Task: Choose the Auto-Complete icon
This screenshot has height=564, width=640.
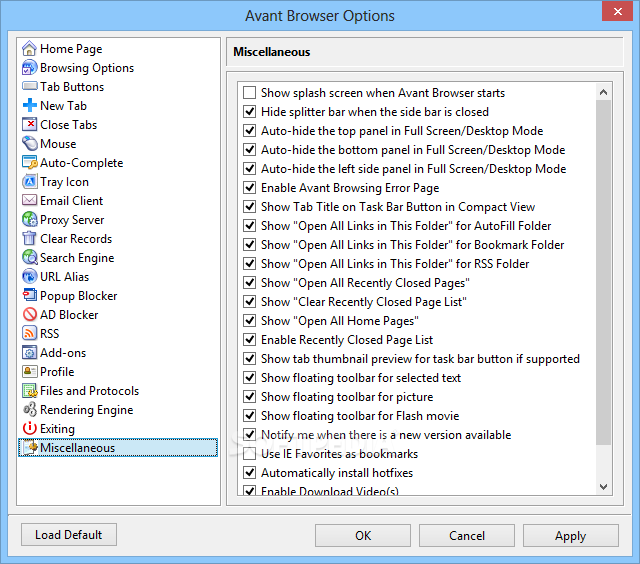Action: (29, 162)
